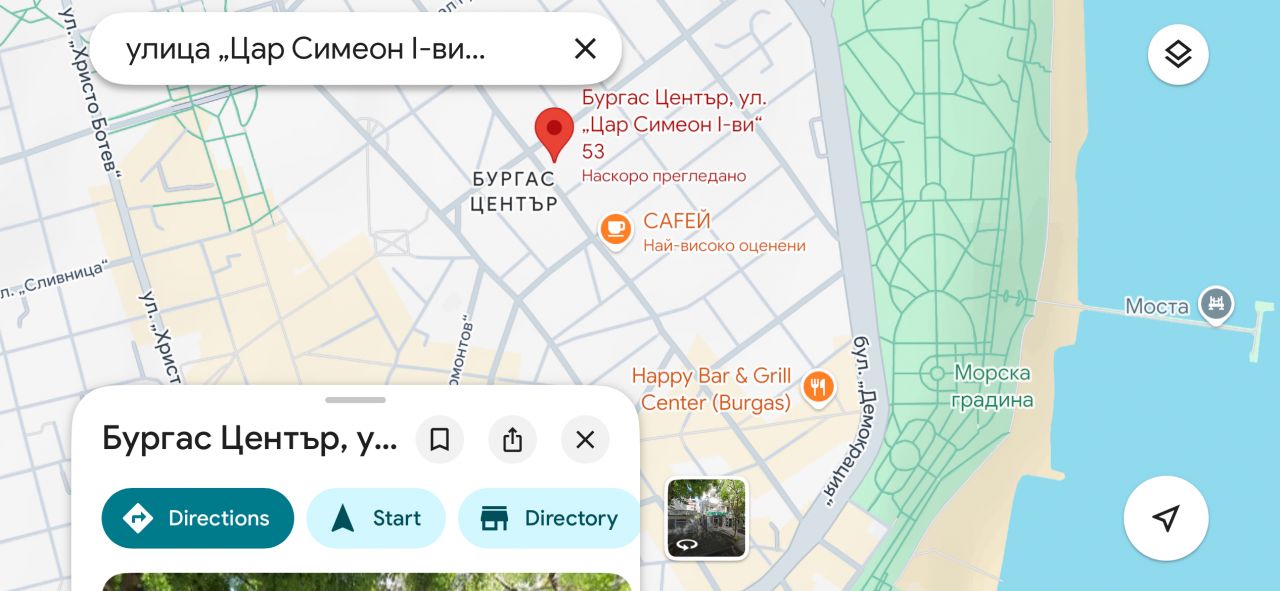Open the map layers button
1280x591 pixels.
tap(1178, 54)
